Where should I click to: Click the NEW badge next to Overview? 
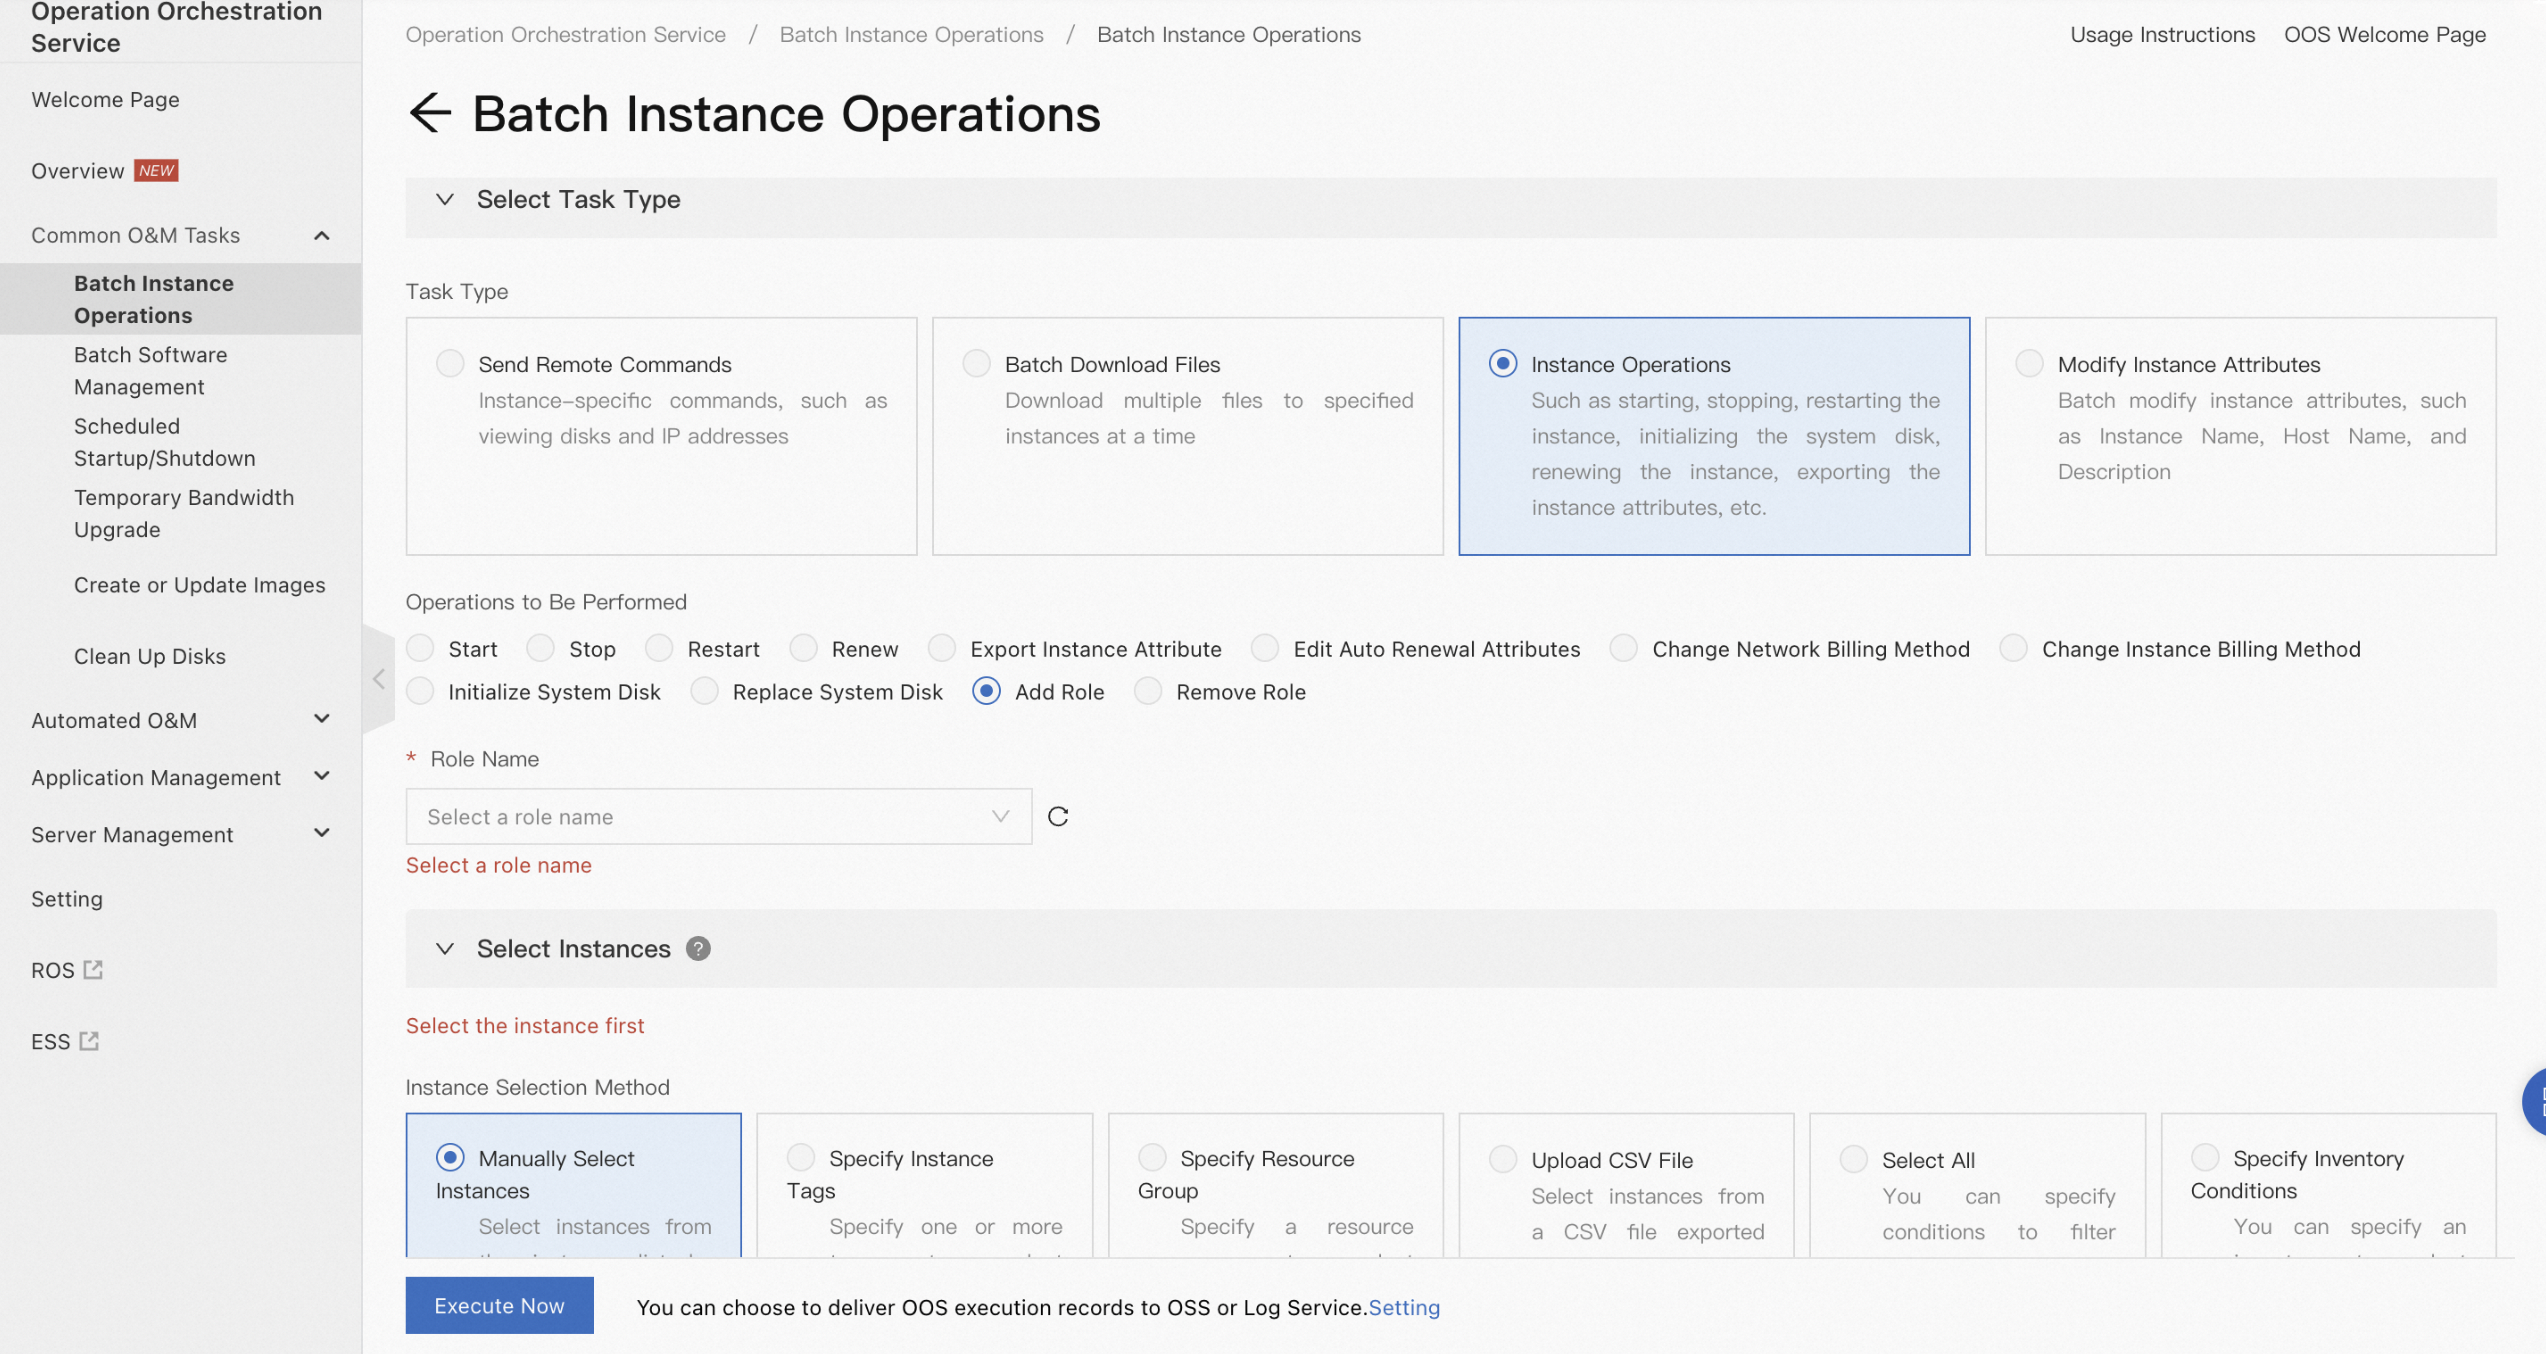156,171
